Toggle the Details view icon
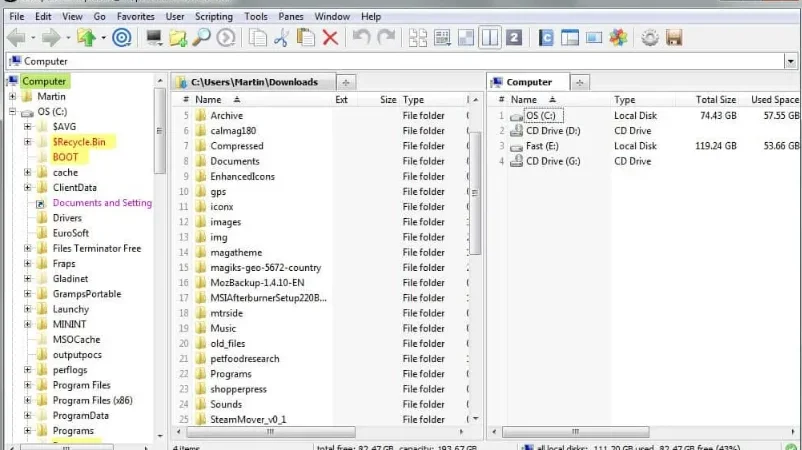 (x=442, y=38)
